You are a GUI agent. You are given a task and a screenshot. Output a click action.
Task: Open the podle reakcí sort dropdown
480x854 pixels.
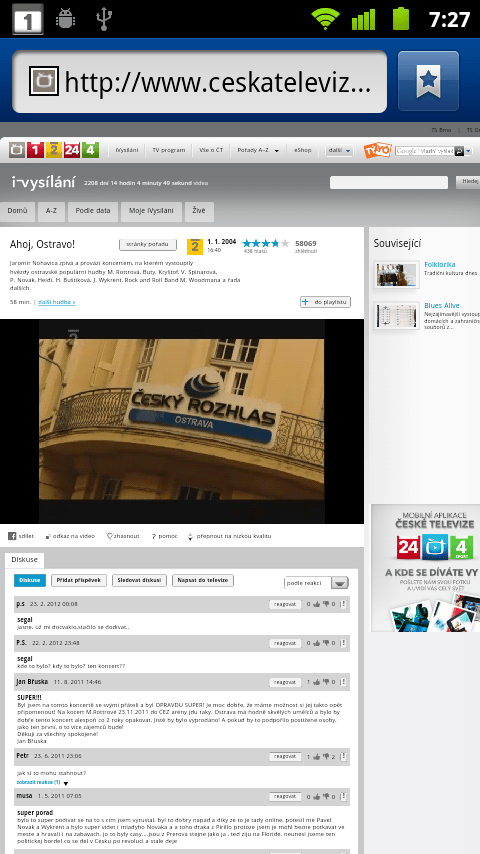pyautogui.click(x=316, y=583)
